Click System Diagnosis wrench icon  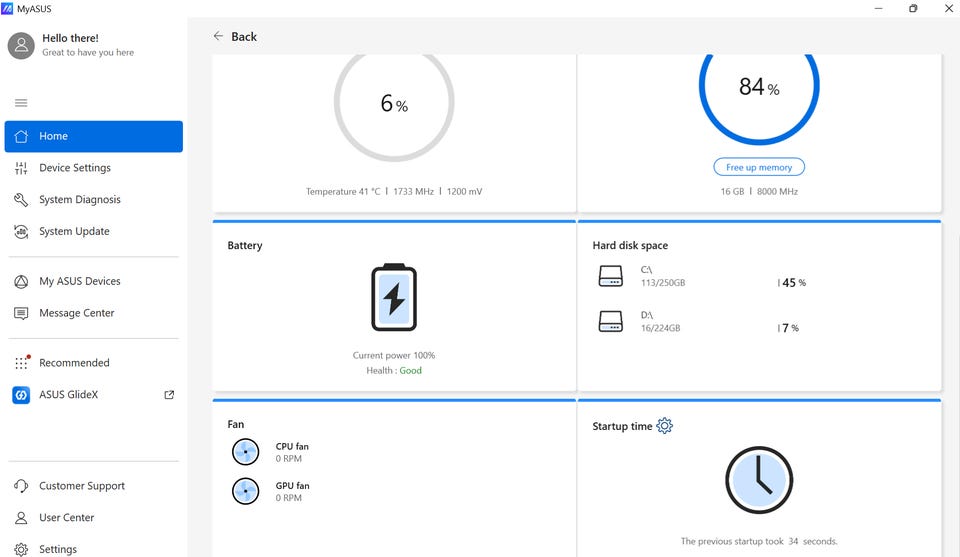[21, 200]
